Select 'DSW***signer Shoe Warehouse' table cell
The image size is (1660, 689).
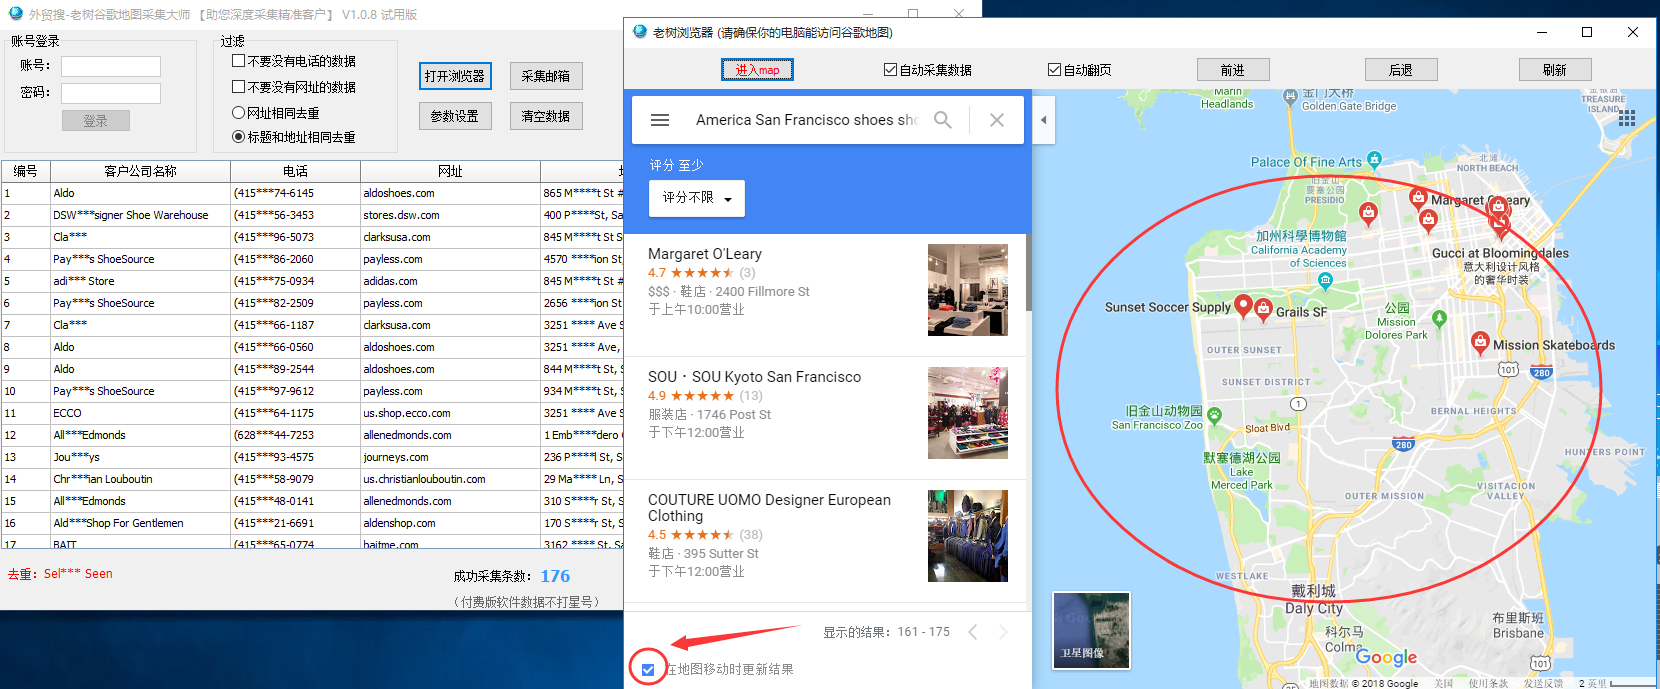pyautogui.click(x=140, y=215)
